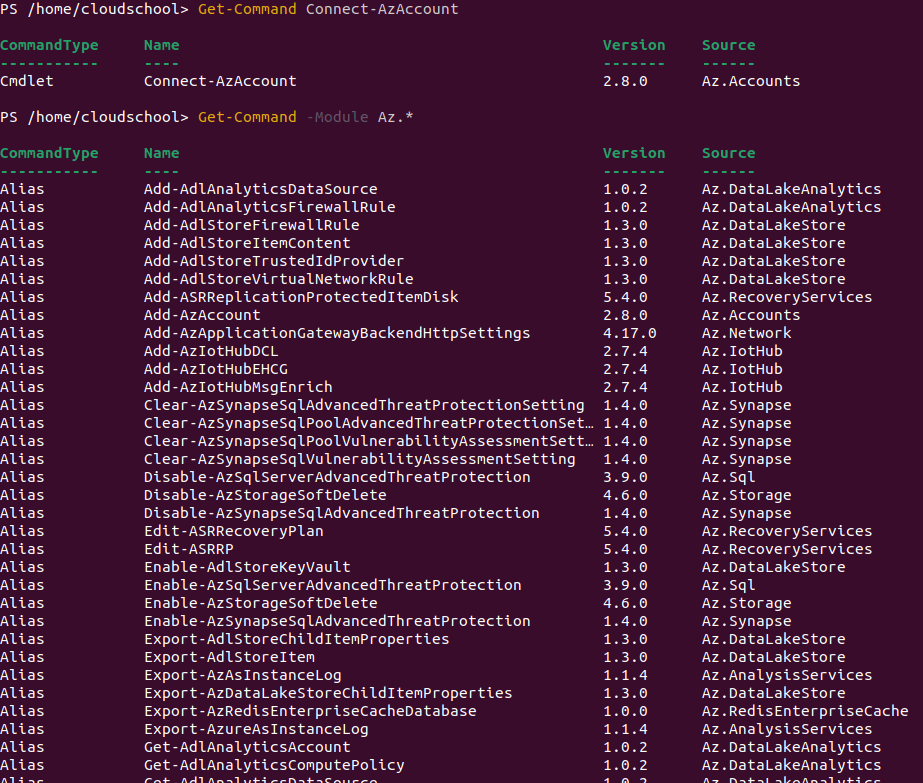
Task: Click Add-AdlStoreVirtualNetworkRule name
Action: point(279,279)
